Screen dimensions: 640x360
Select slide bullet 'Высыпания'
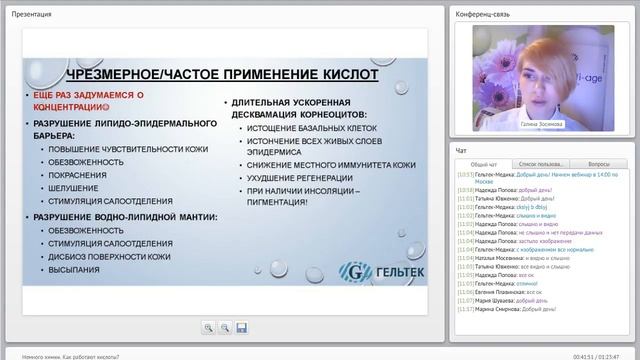[74, 270]
